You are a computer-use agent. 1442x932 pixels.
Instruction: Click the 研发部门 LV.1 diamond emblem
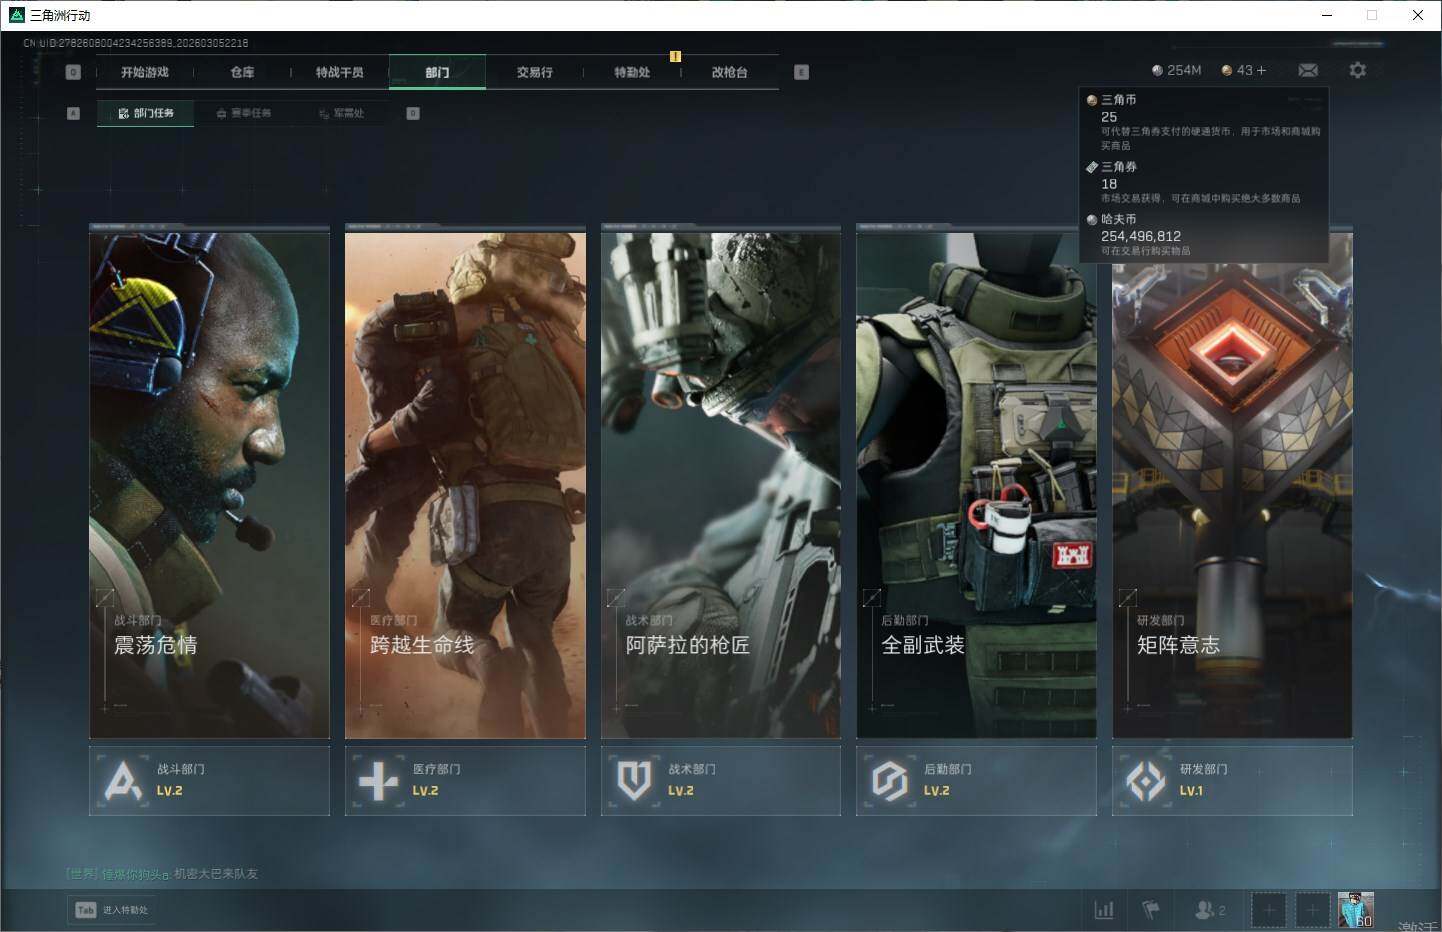(1145, 780)
